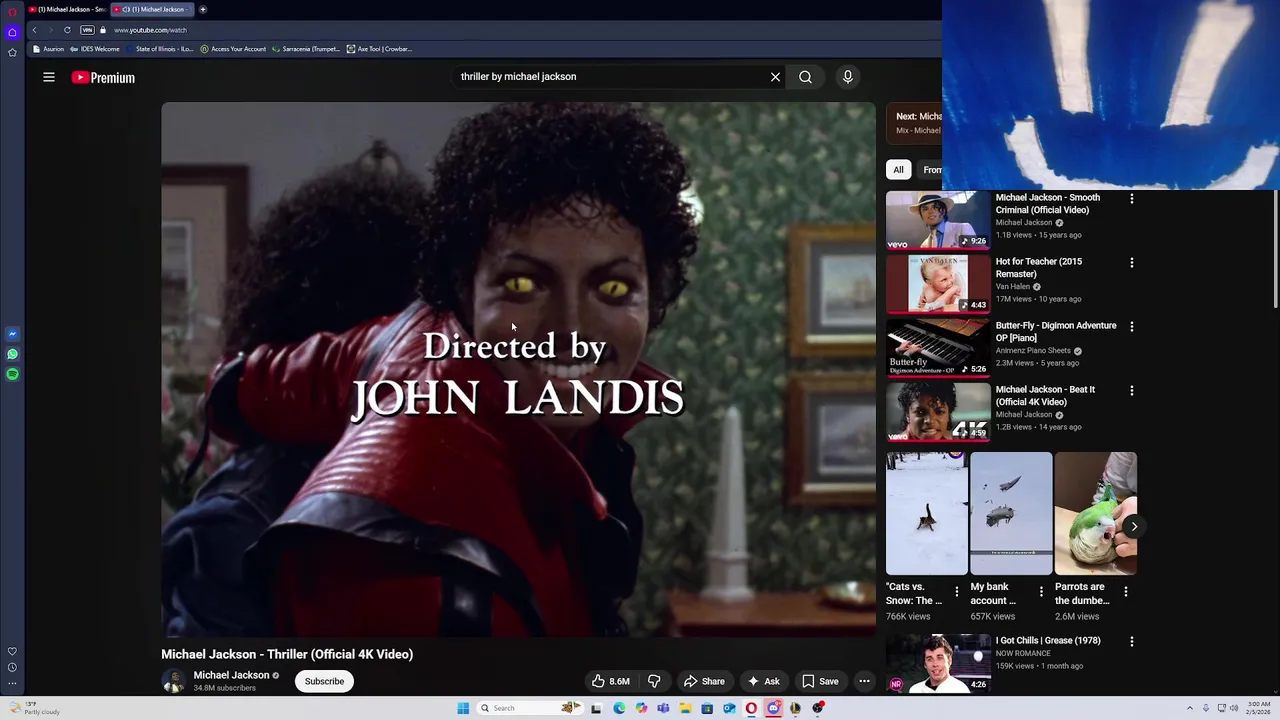Open the Ask AI button

[763, 681]
